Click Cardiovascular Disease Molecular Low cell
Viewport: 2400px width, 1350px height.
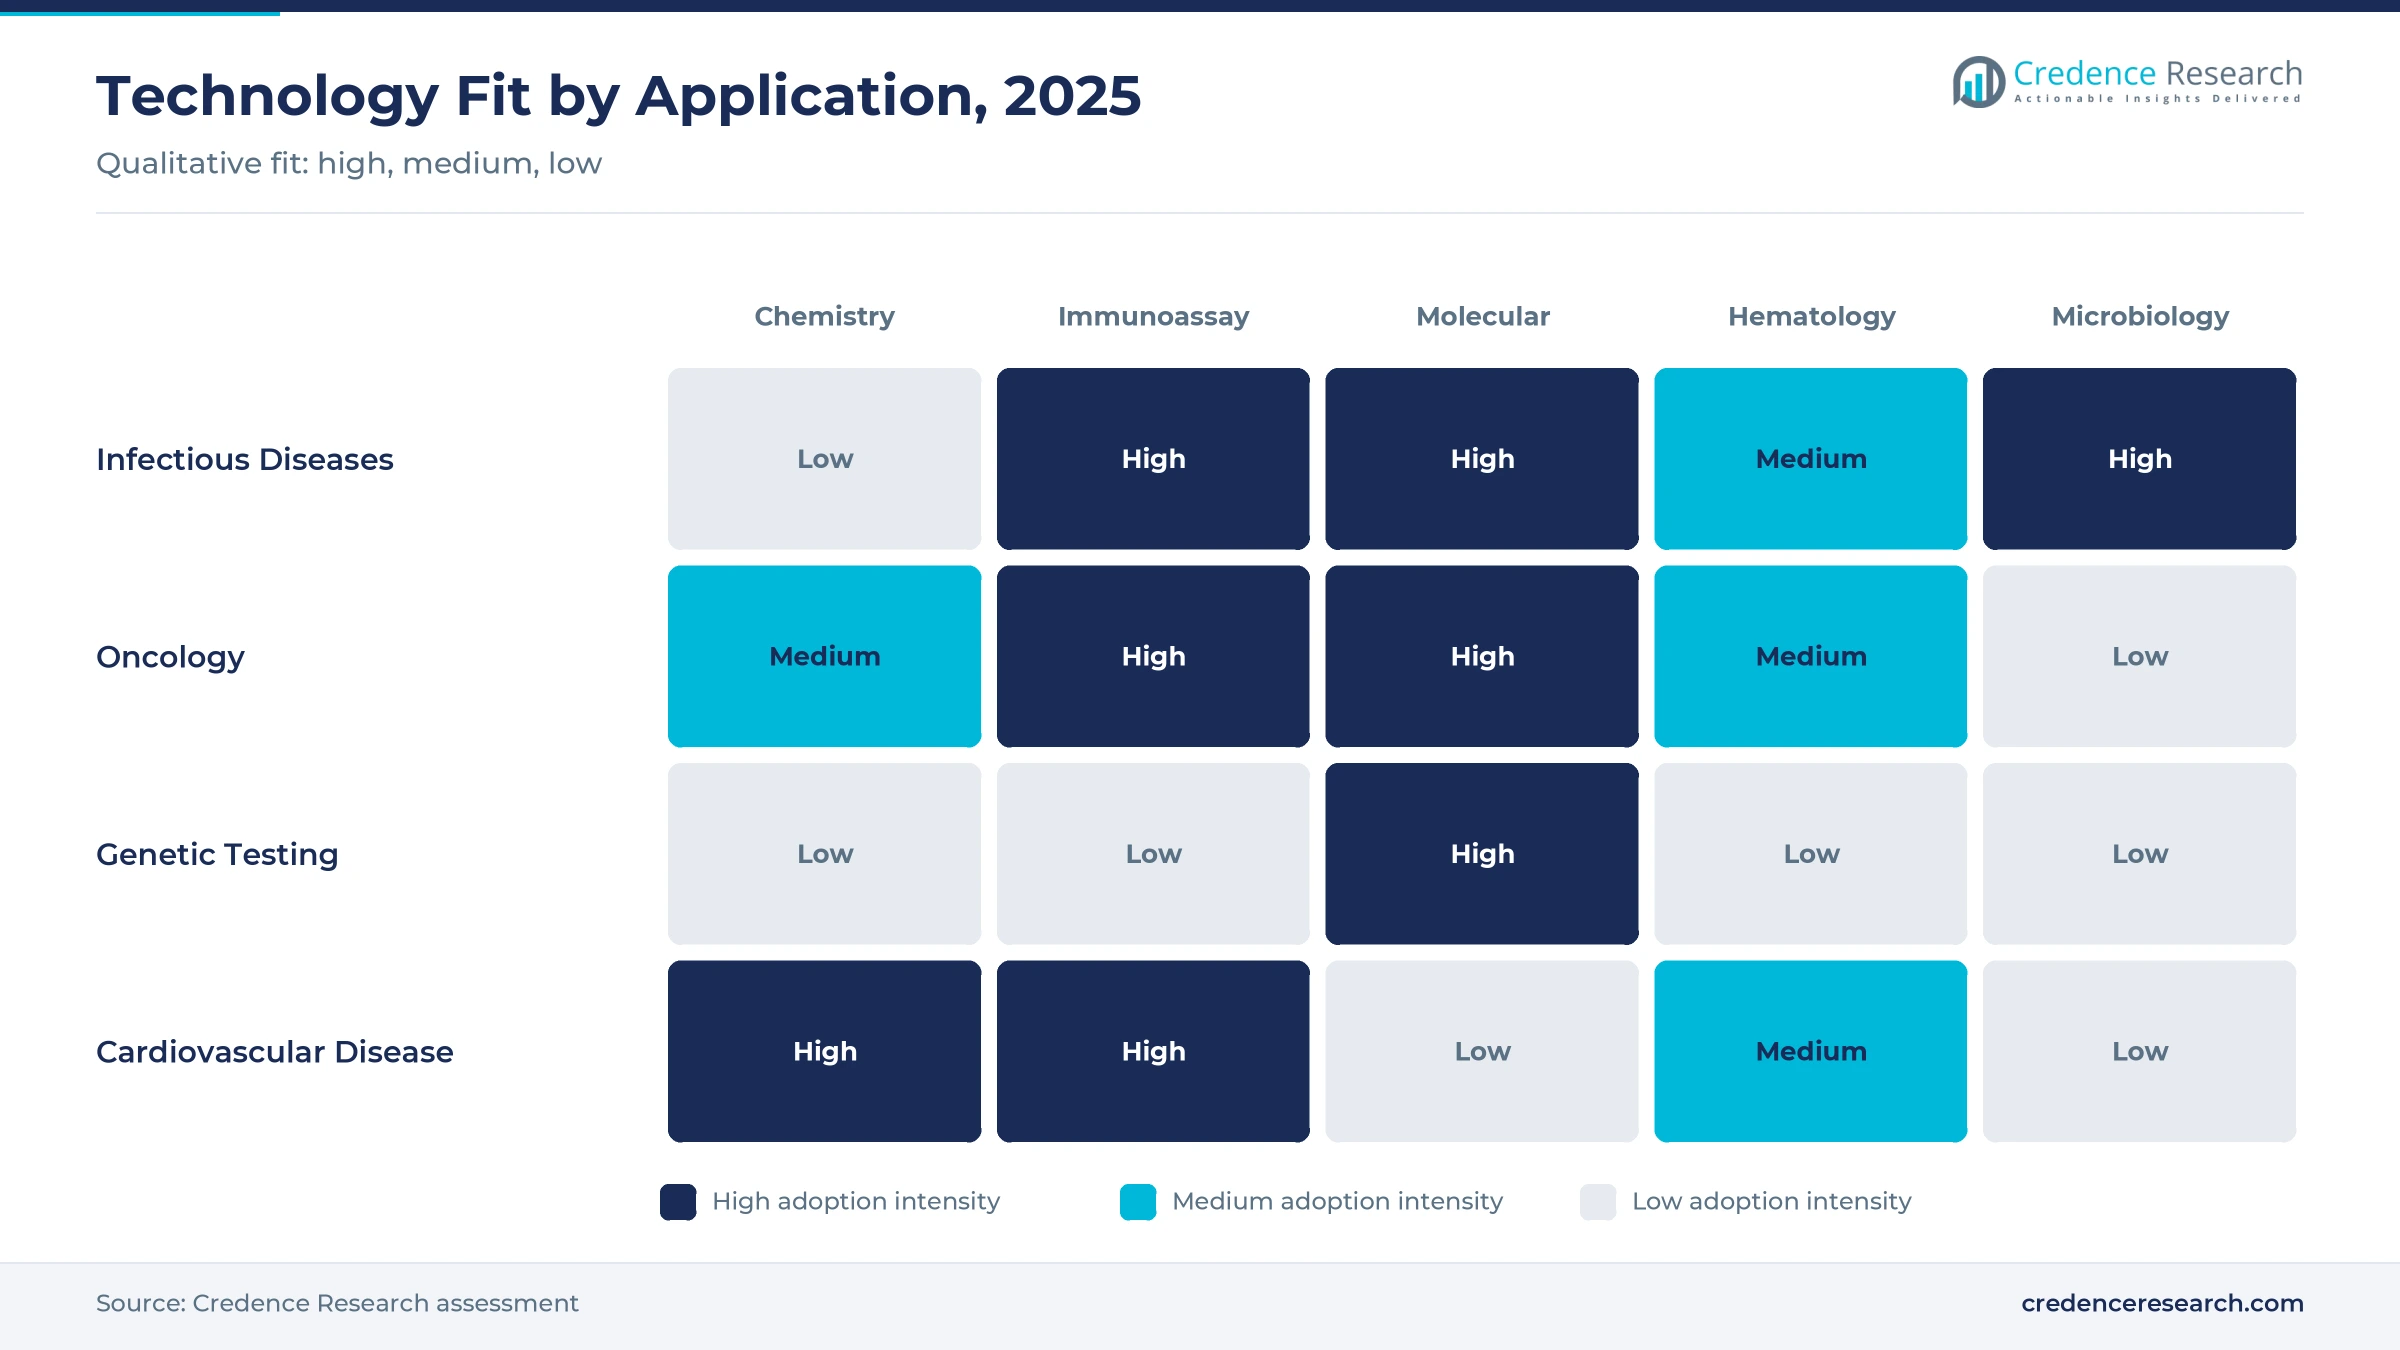click(x=1482, y=1051)
